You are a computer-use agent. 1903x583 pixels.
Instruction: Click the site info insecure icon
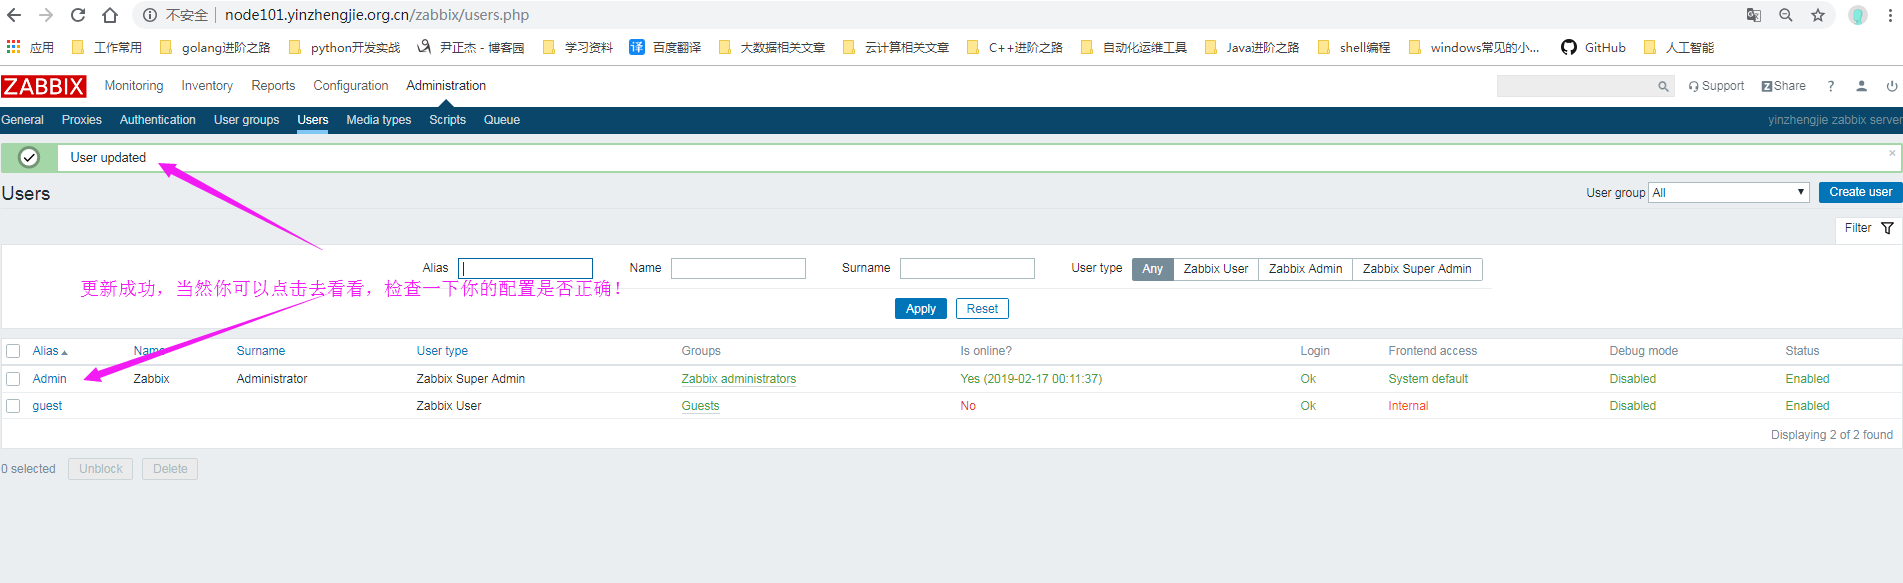(150, 15)
